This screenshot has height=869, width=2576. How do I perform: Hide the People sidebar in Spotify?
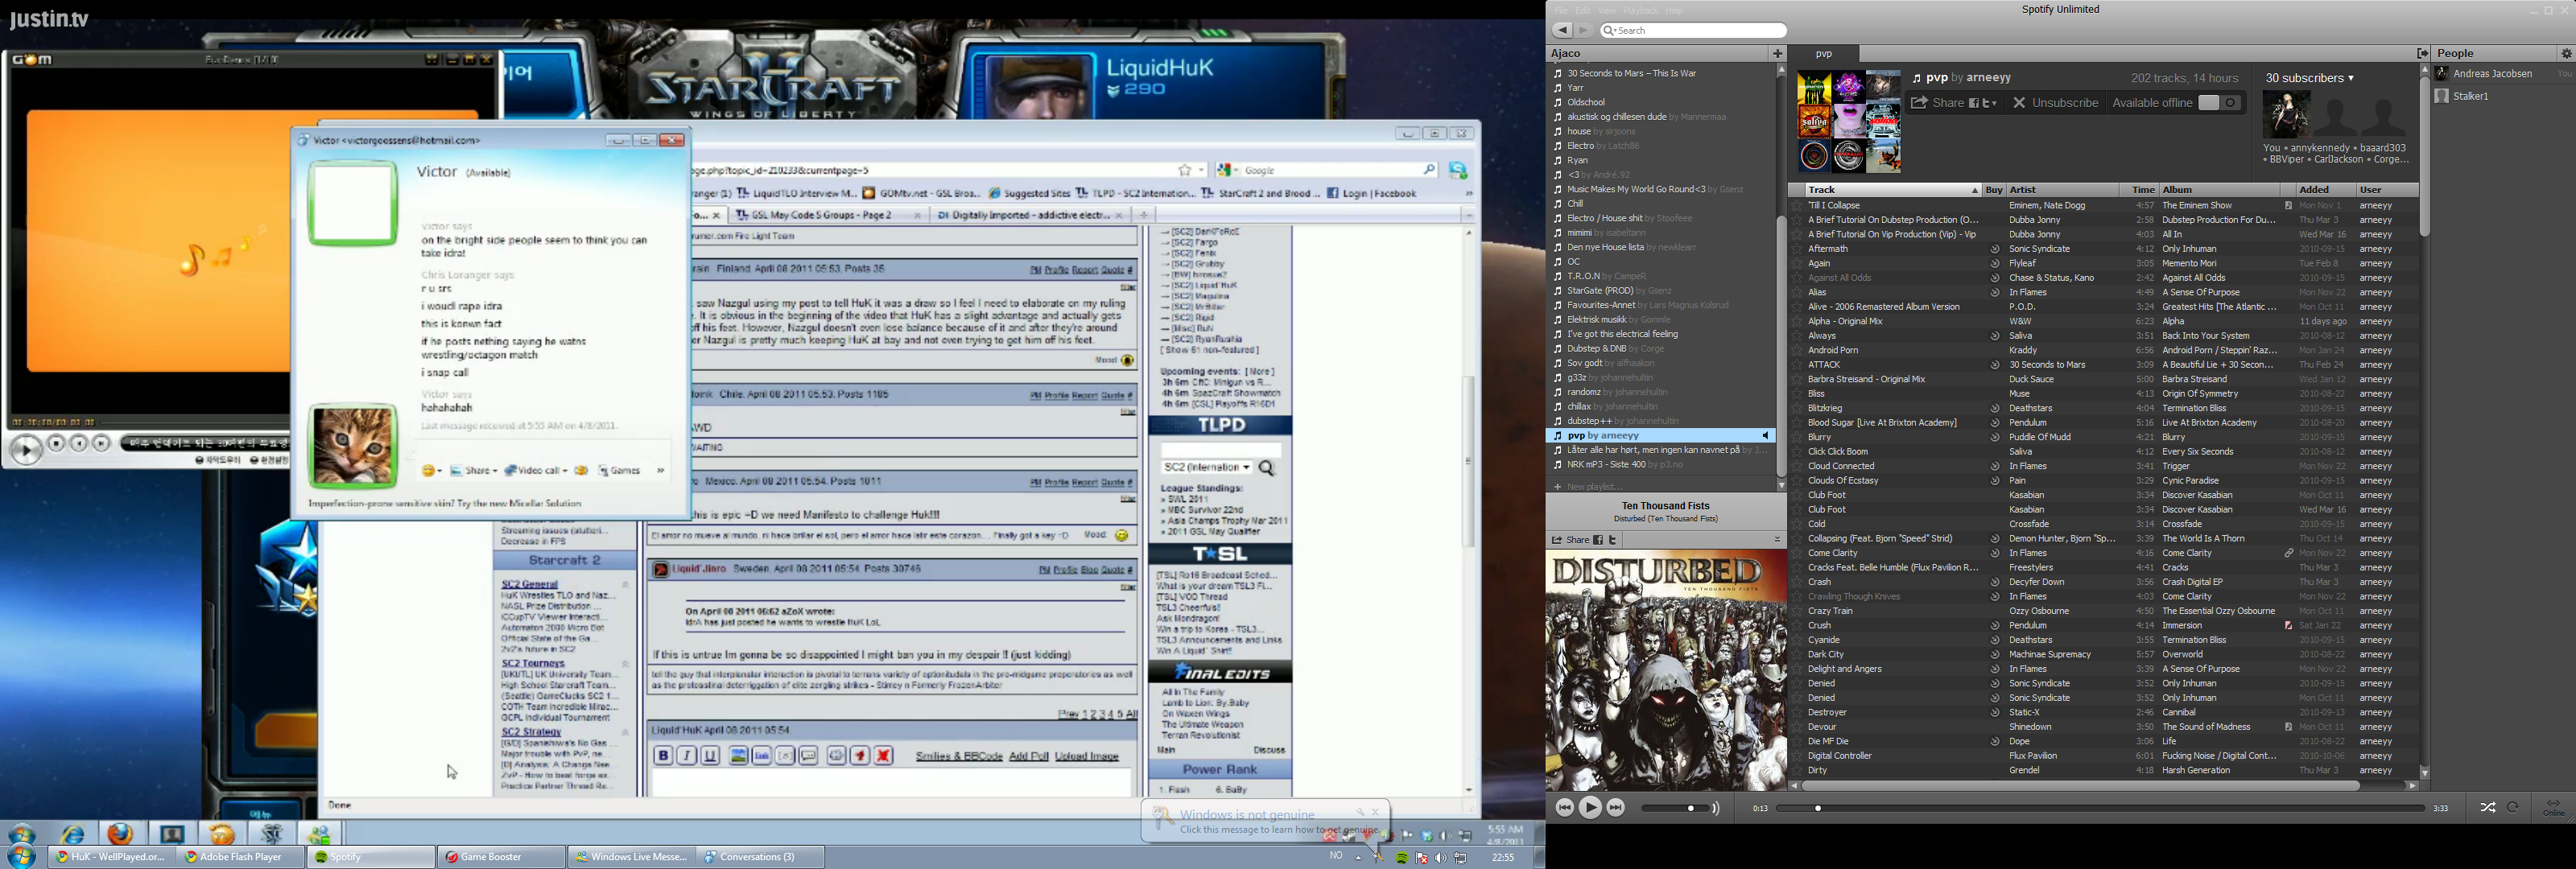click(x=2422, y=54)
